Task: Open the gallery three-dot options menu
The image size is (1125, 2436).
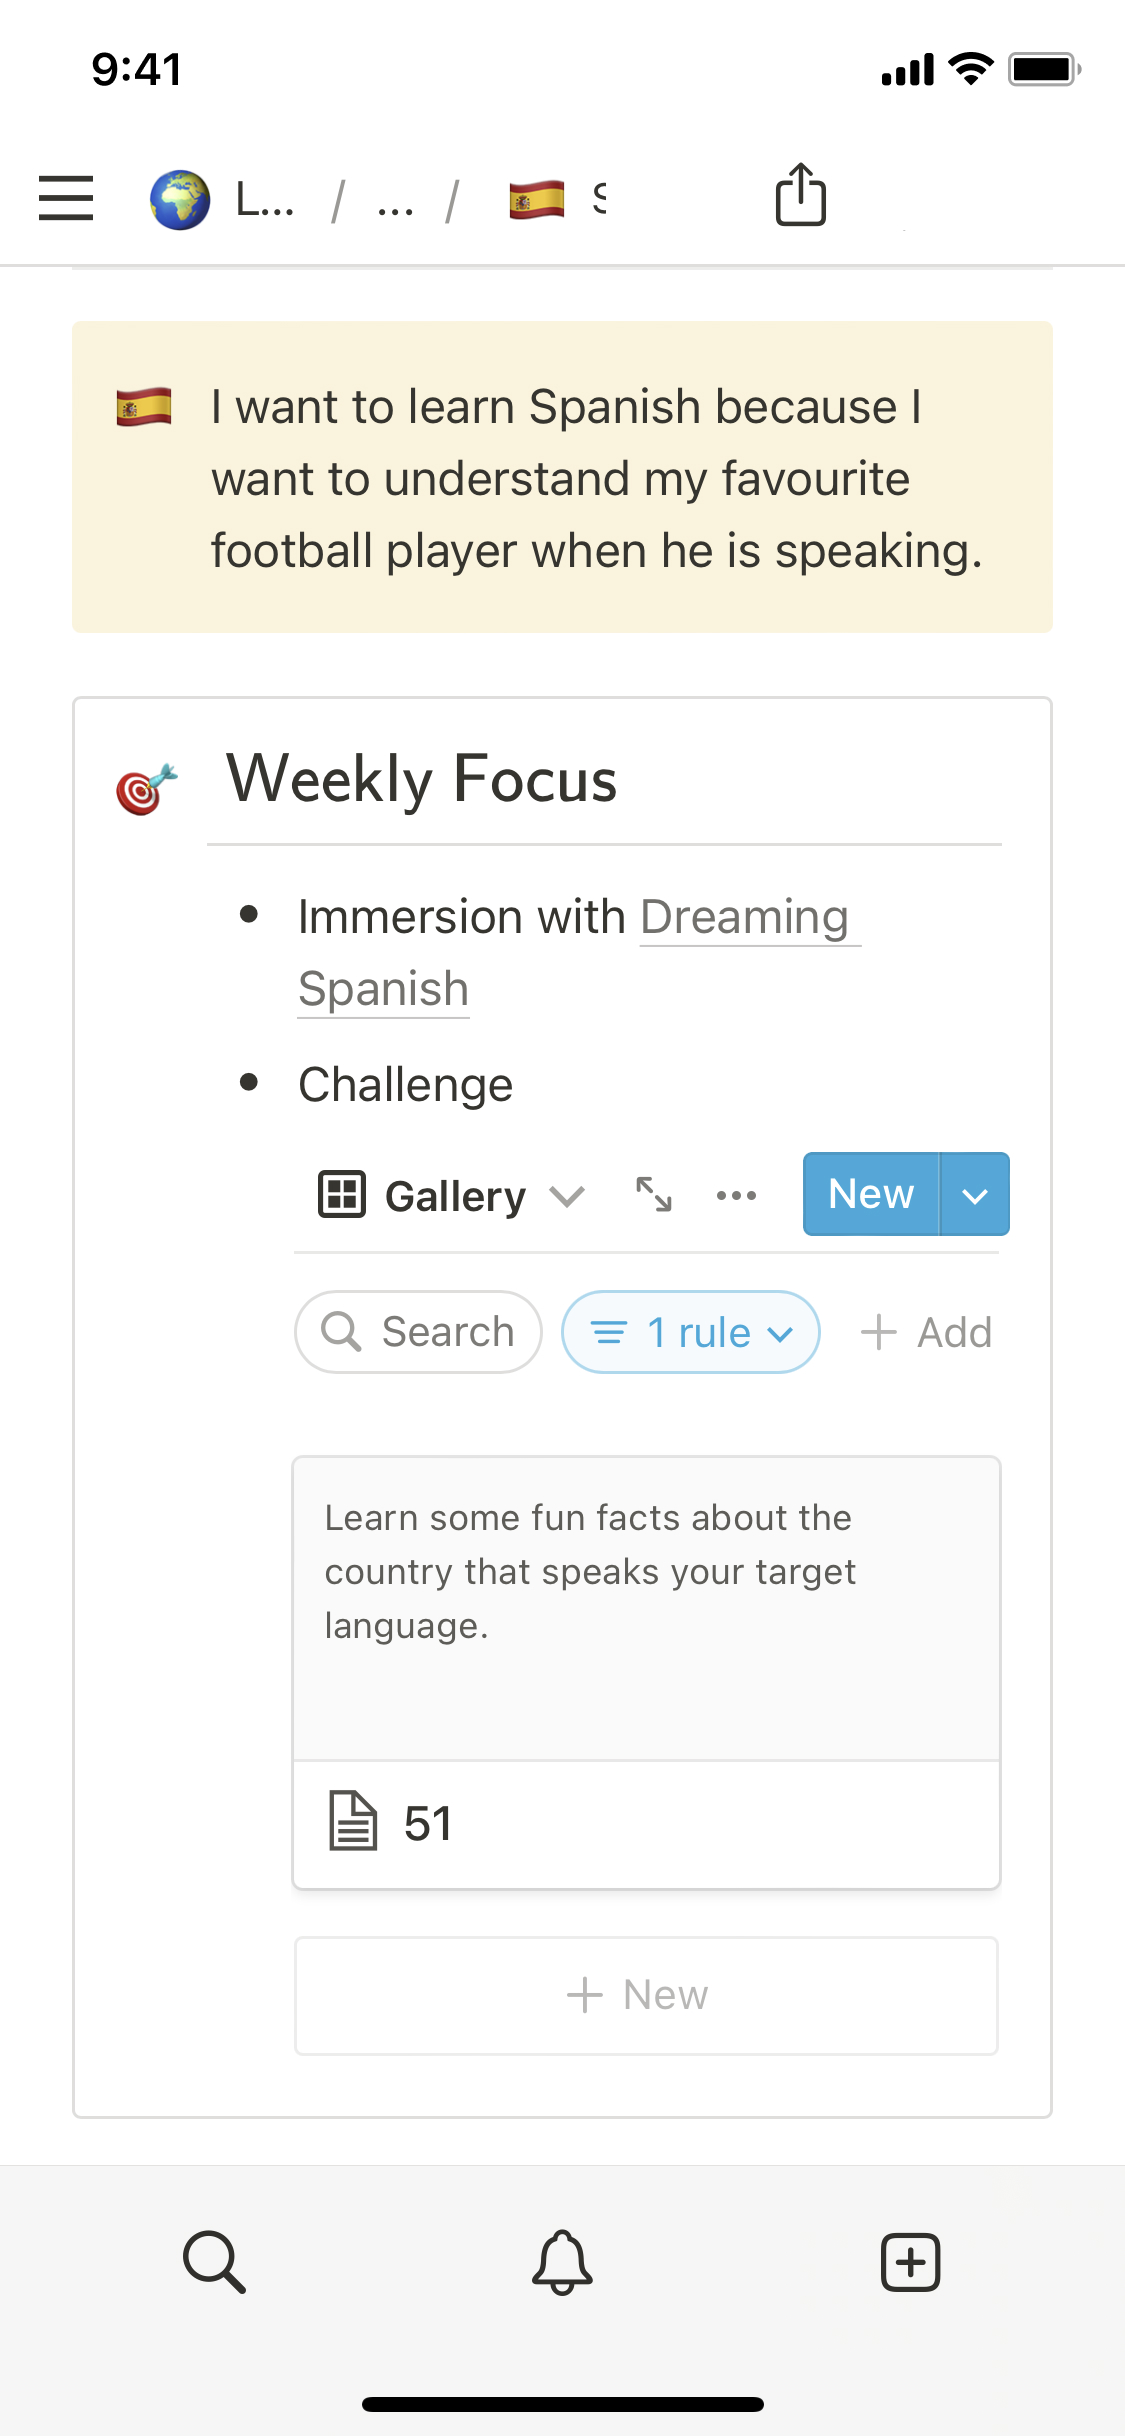Action: coord(736,1195)
